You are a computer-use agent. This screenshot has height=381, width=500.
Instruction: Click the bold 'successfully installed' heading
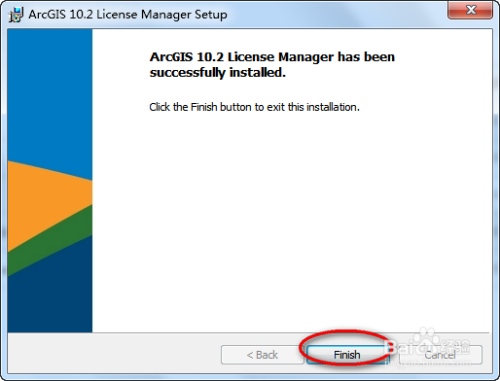pyautogui.click(x=272, y=65)
